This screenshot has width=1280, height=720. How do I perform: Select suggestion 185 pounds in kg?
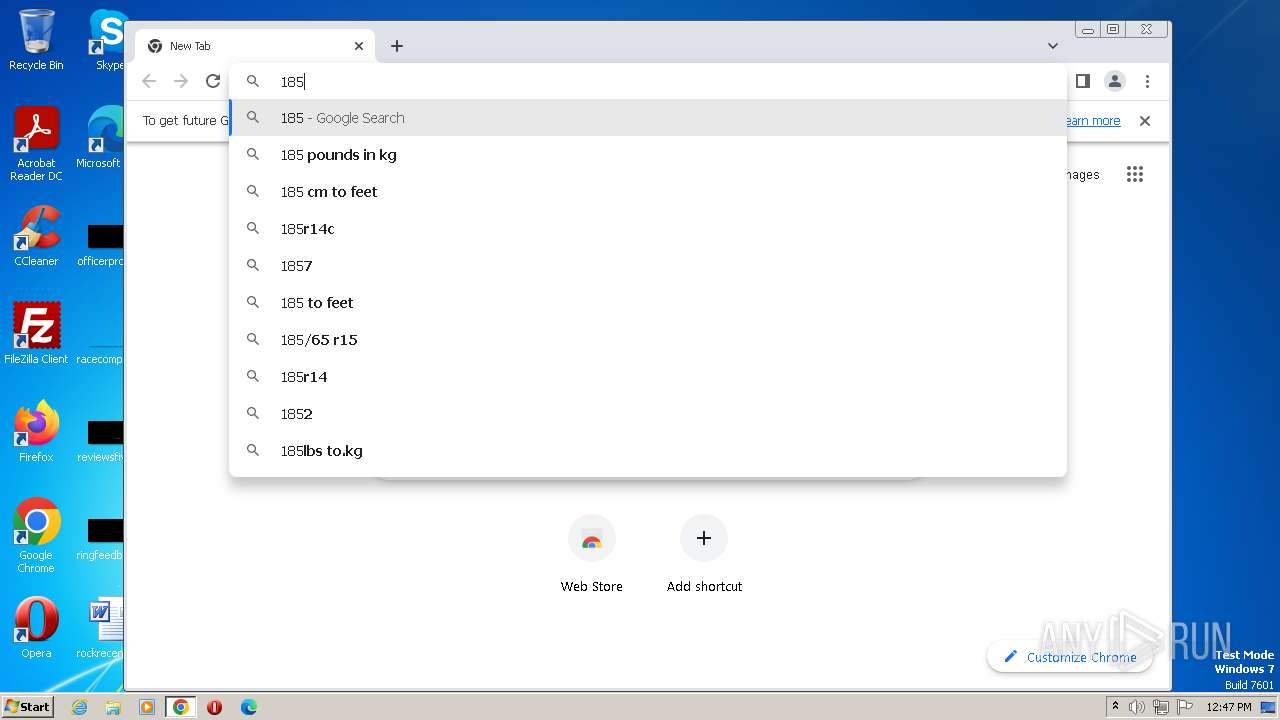pyautogui.click(x=648, y=155)
